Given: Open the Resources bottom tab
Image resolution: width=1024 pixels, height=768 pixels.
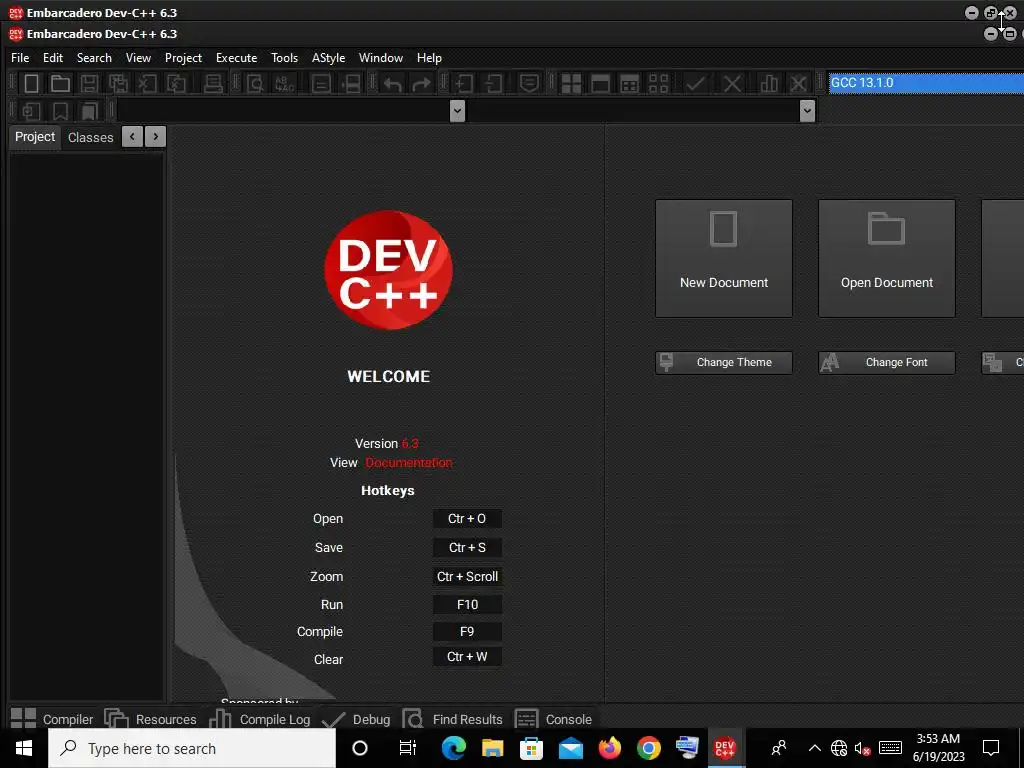Looking at the screenshot, I should 151,718.
